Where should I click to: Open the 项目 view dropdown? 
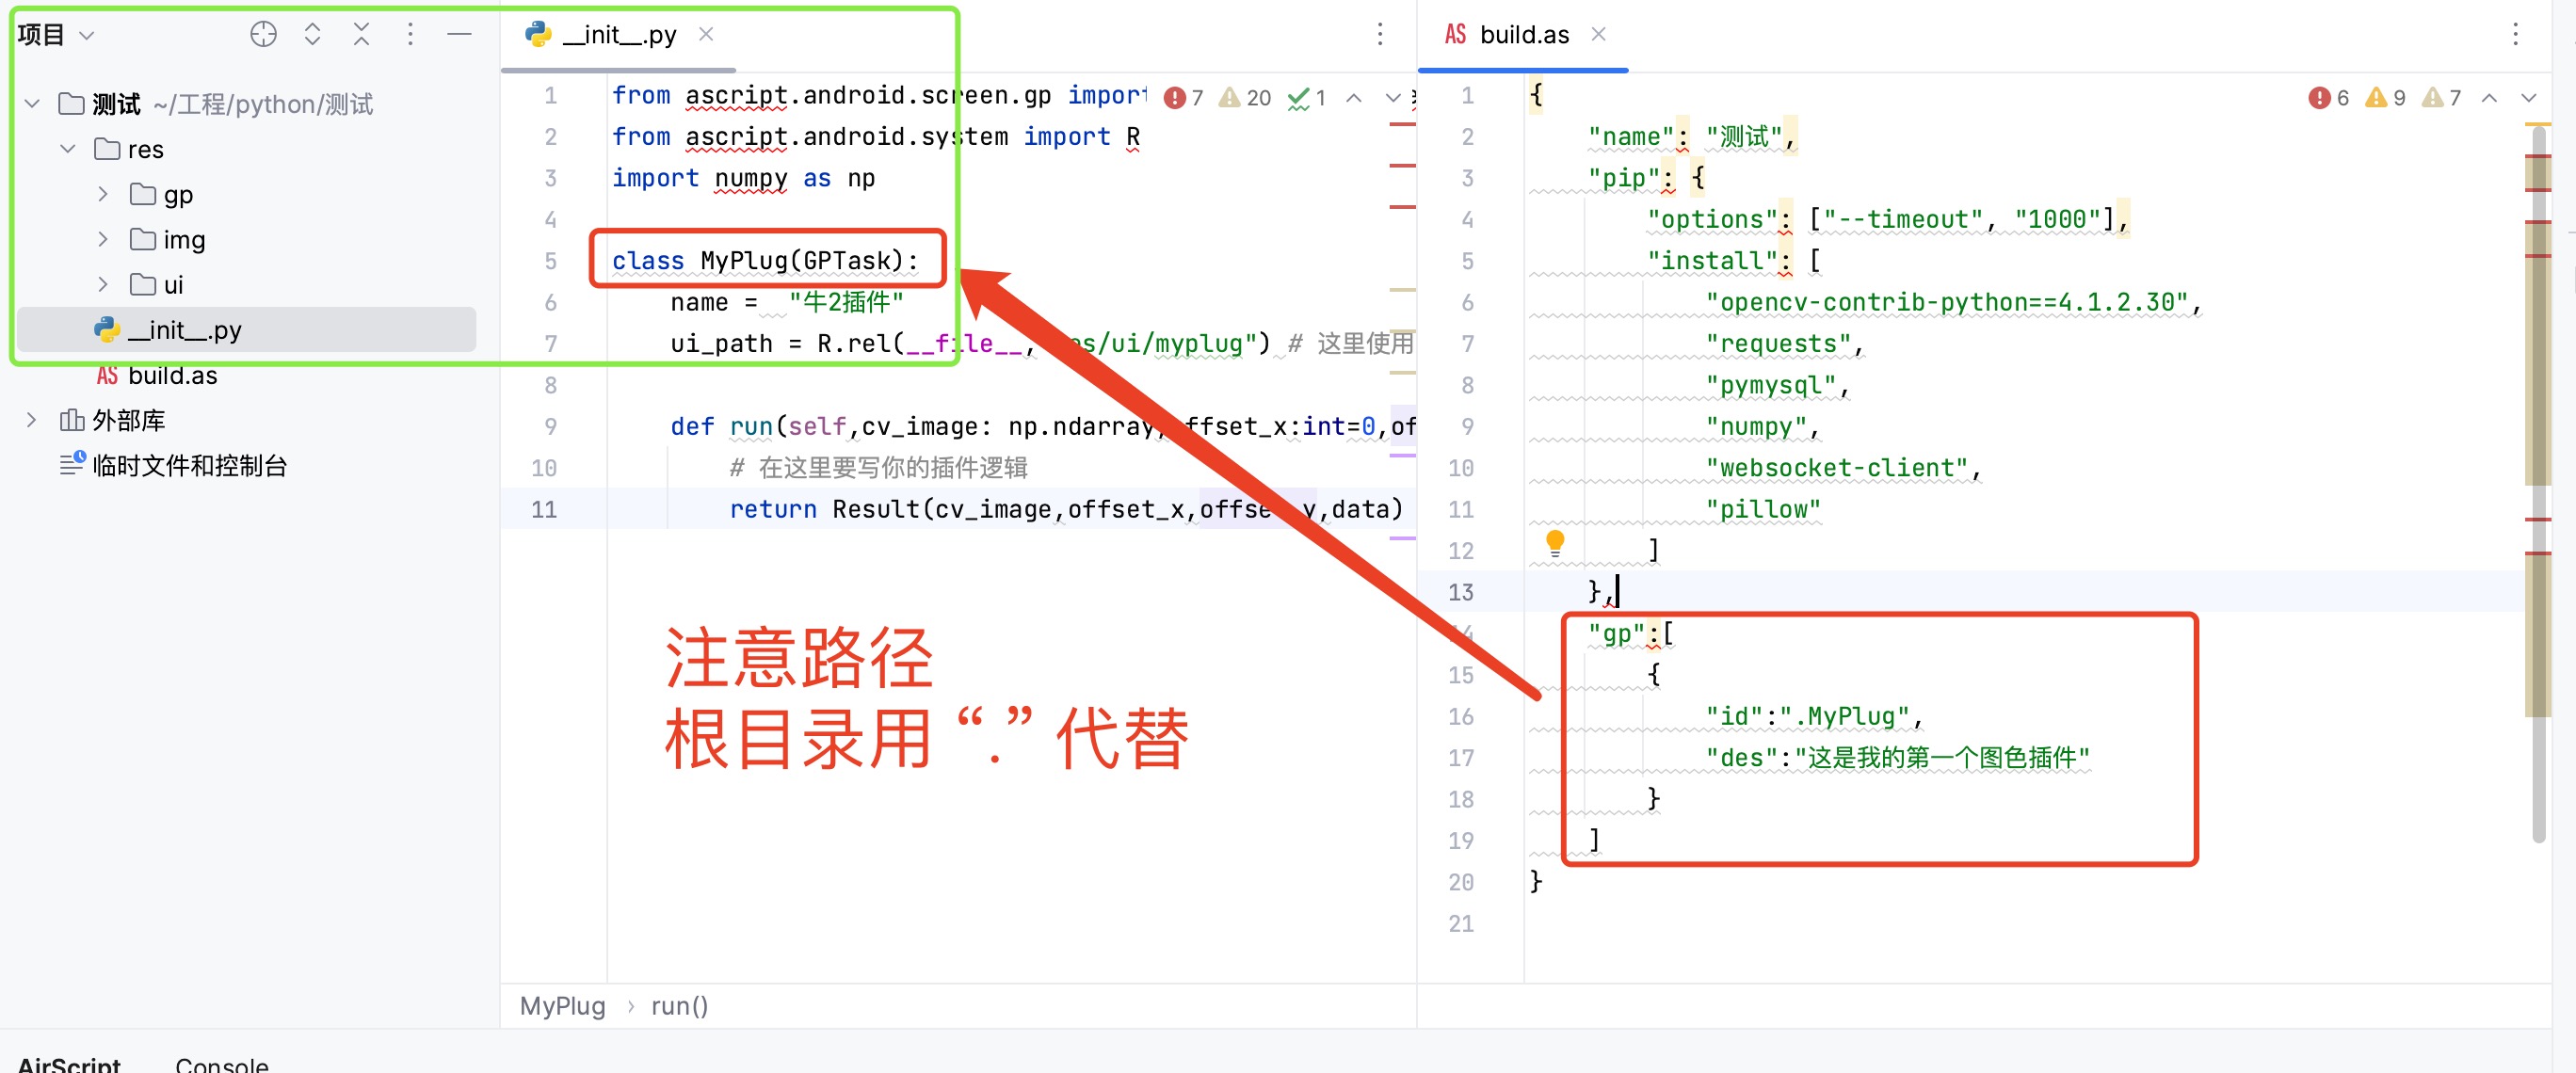(x=56, y=35)
